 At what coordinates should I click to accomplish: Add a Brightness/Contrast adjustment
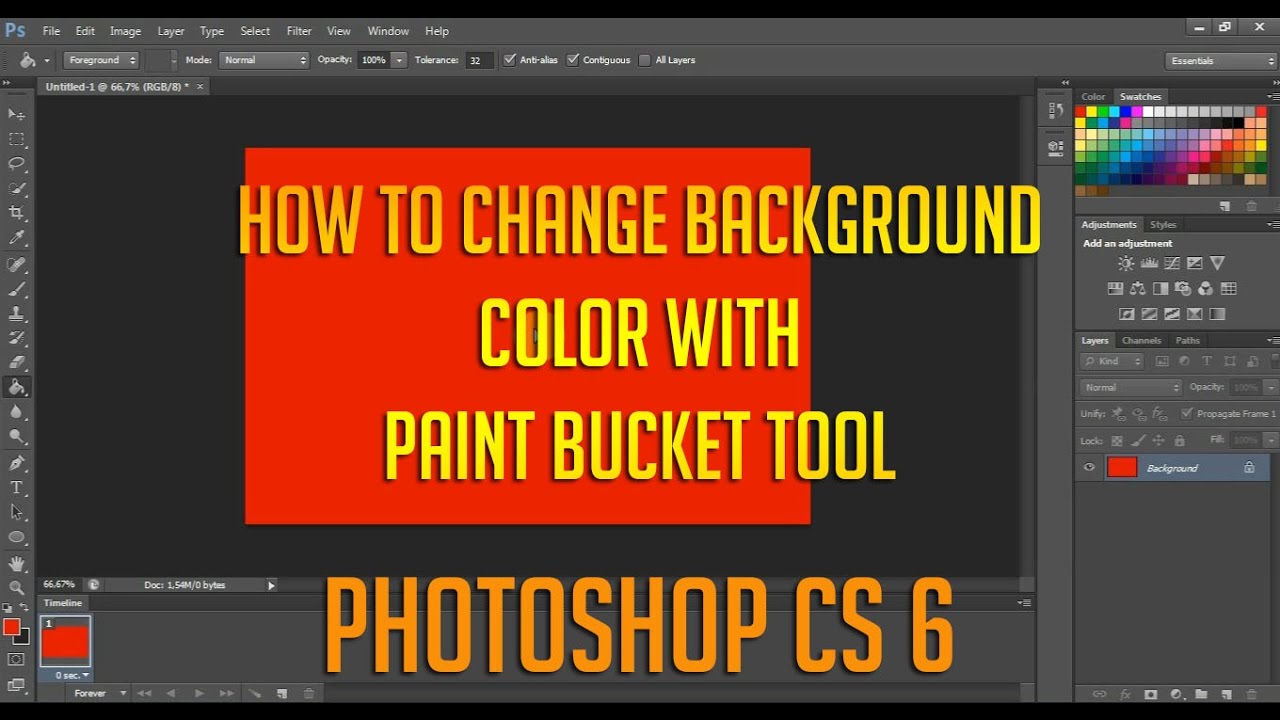(x=1126, y=263)
